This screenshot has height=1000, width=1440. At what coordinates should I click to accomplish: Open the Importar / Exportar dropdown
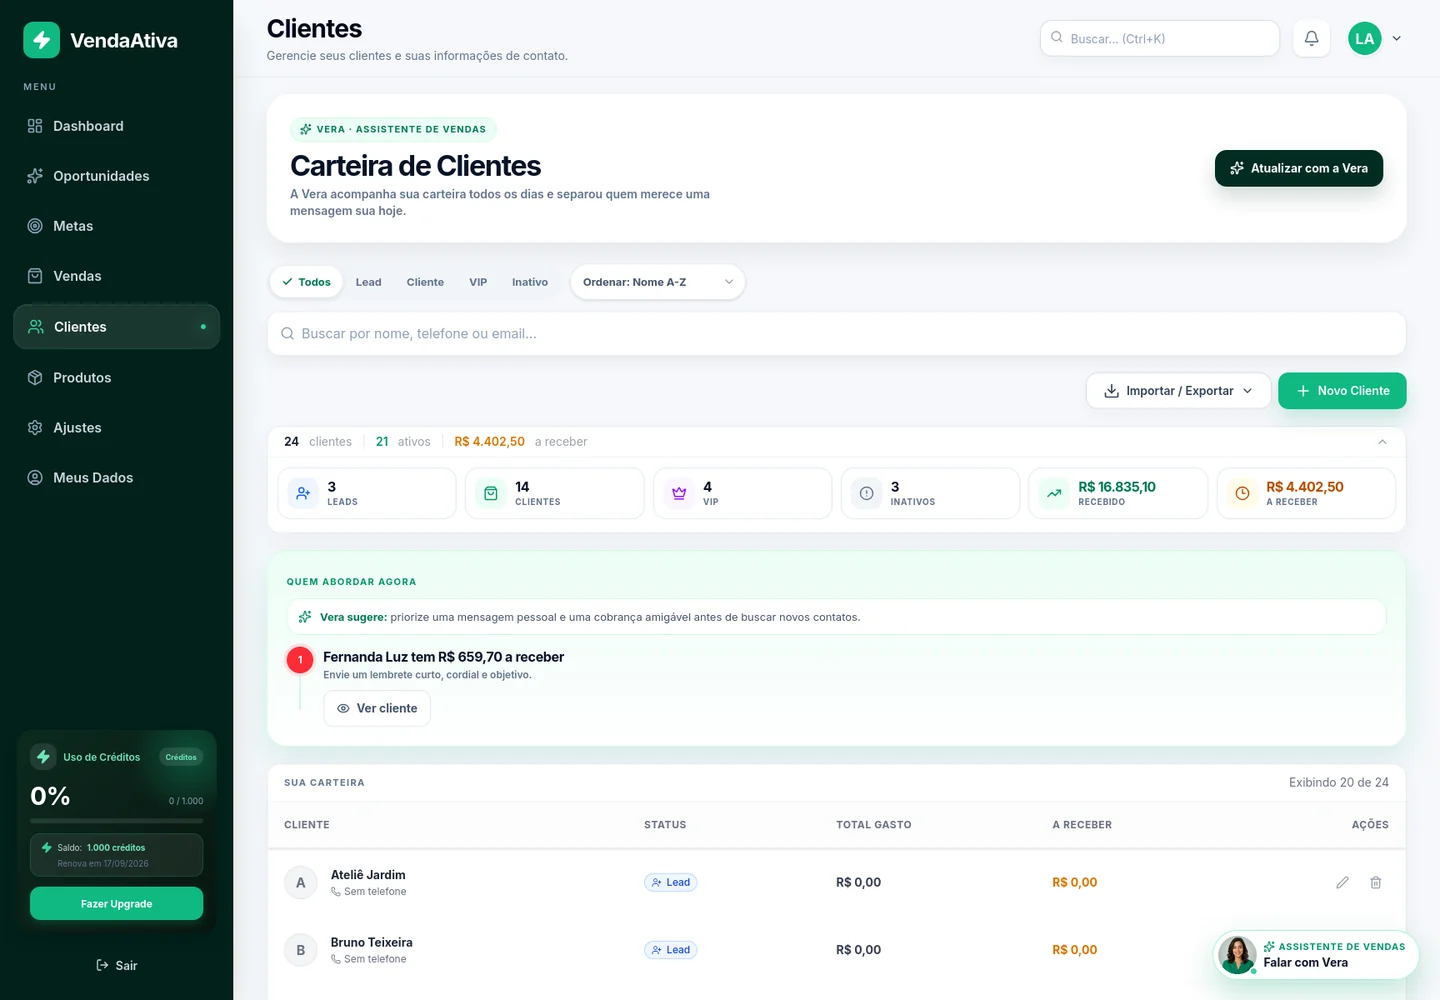coord(1178,391)
